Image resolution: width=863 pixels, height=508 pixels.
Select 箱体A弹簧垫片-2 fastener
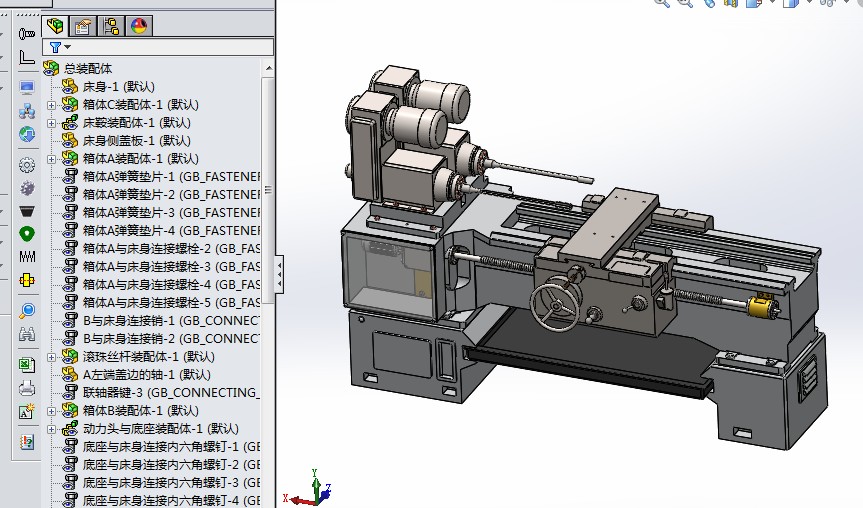171,195
